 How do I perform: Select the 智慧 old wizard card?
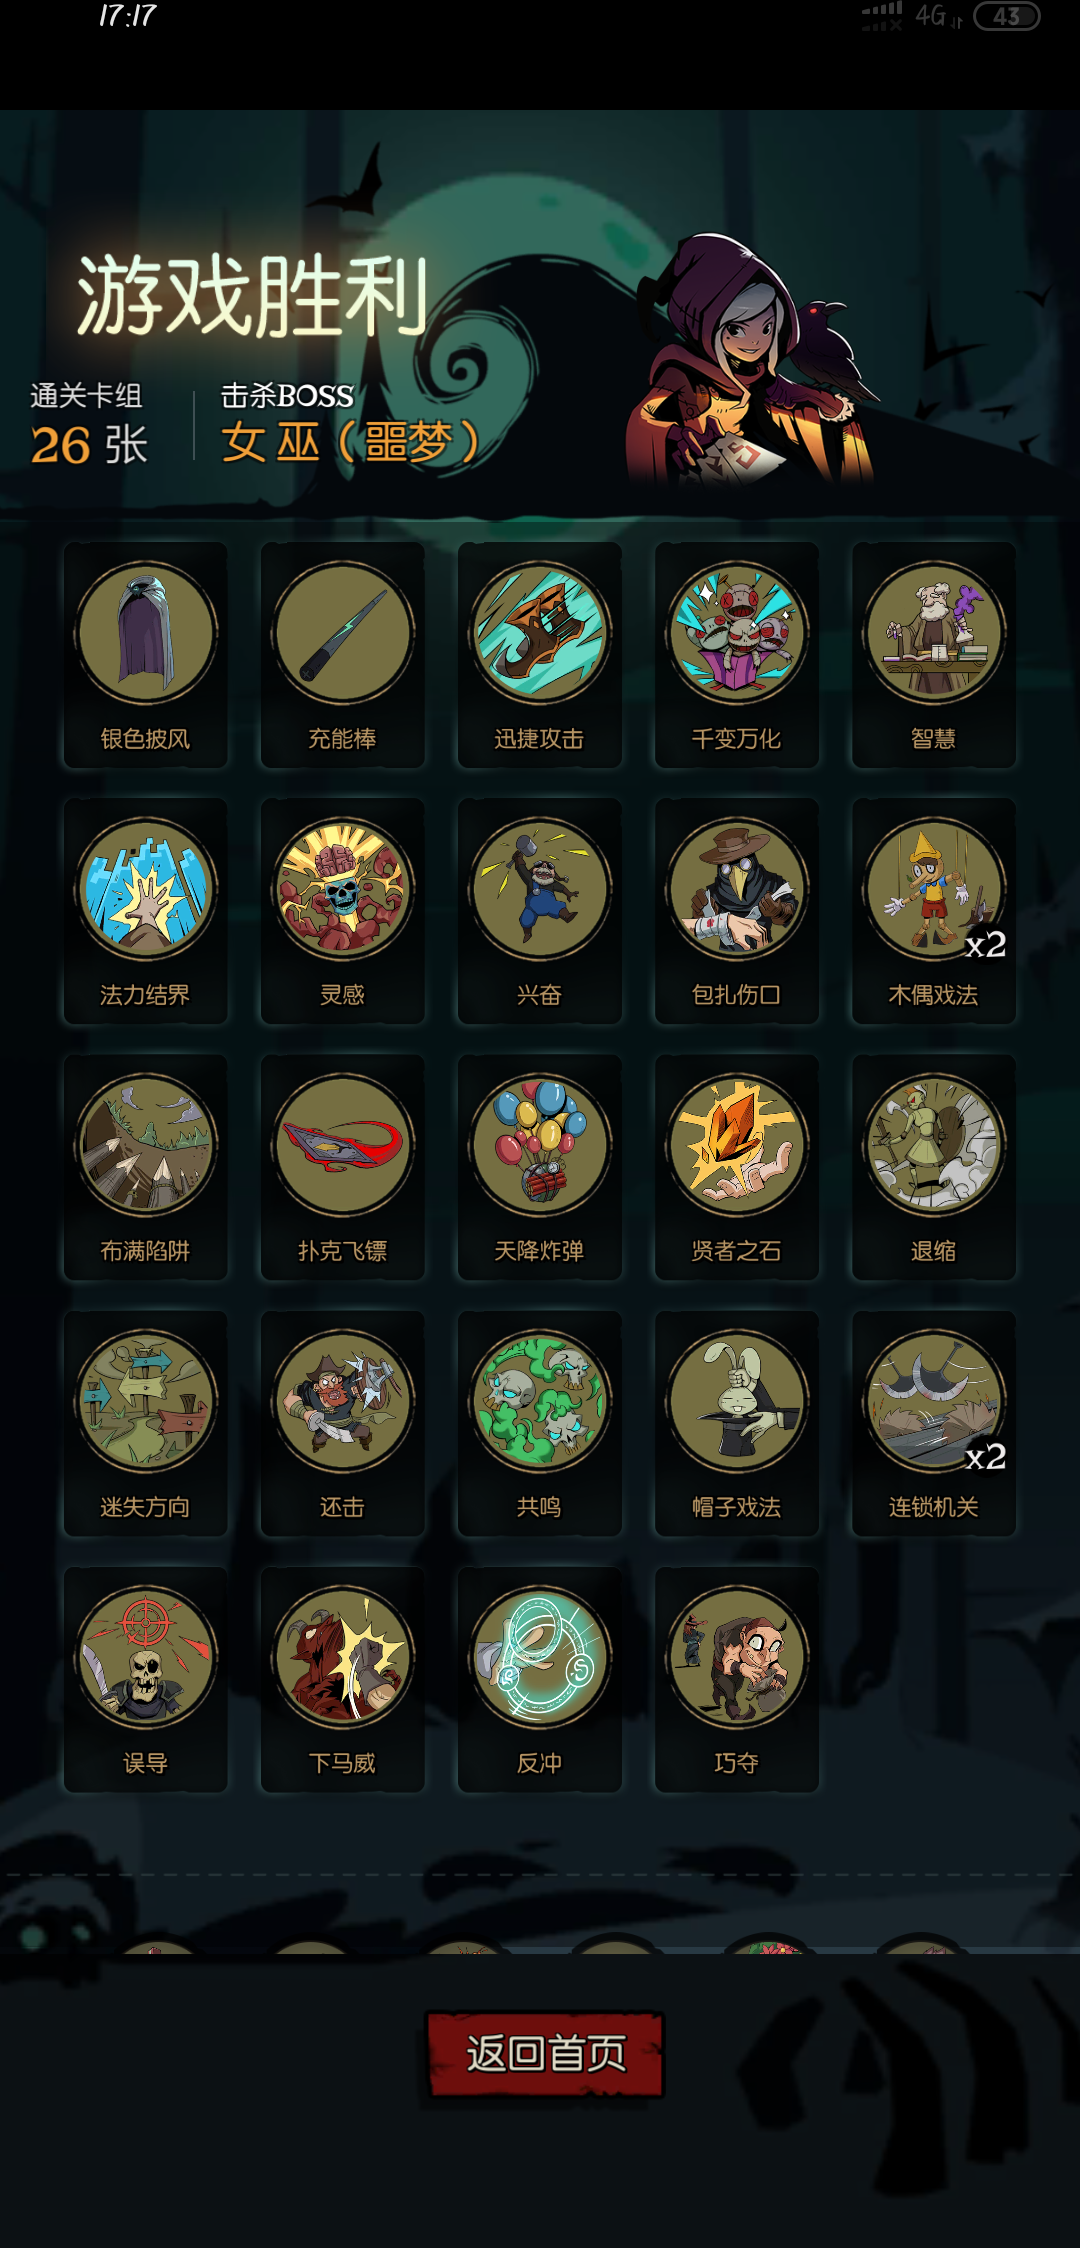pos(934,655)
